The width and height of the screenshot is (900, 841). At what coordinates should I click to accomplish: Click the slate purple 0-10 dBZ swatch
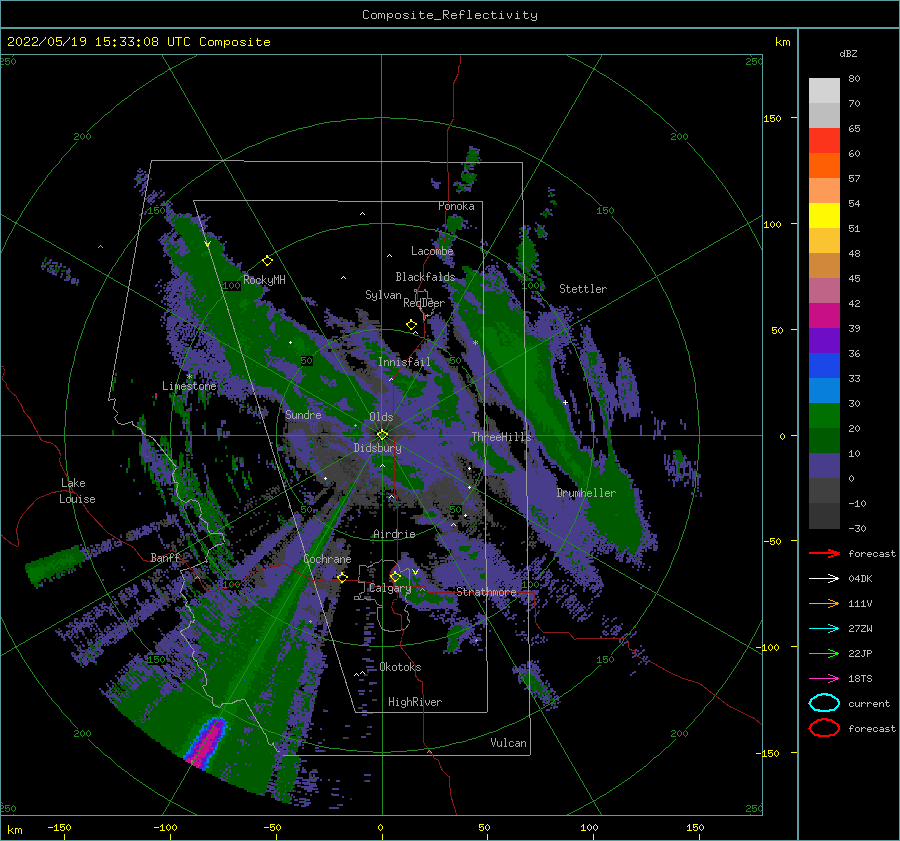[824, 466]
